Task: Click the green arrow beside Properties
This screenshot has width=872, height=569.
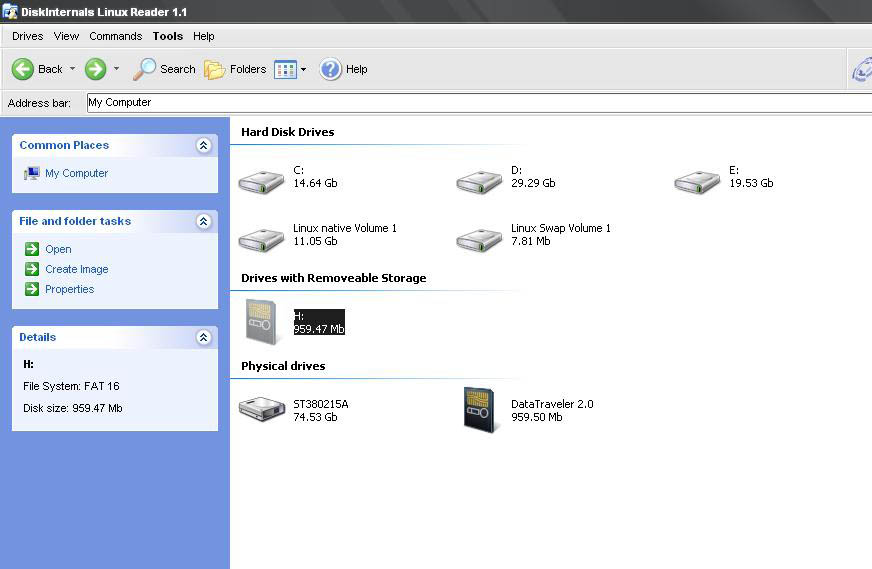Action: coord(32,289)
